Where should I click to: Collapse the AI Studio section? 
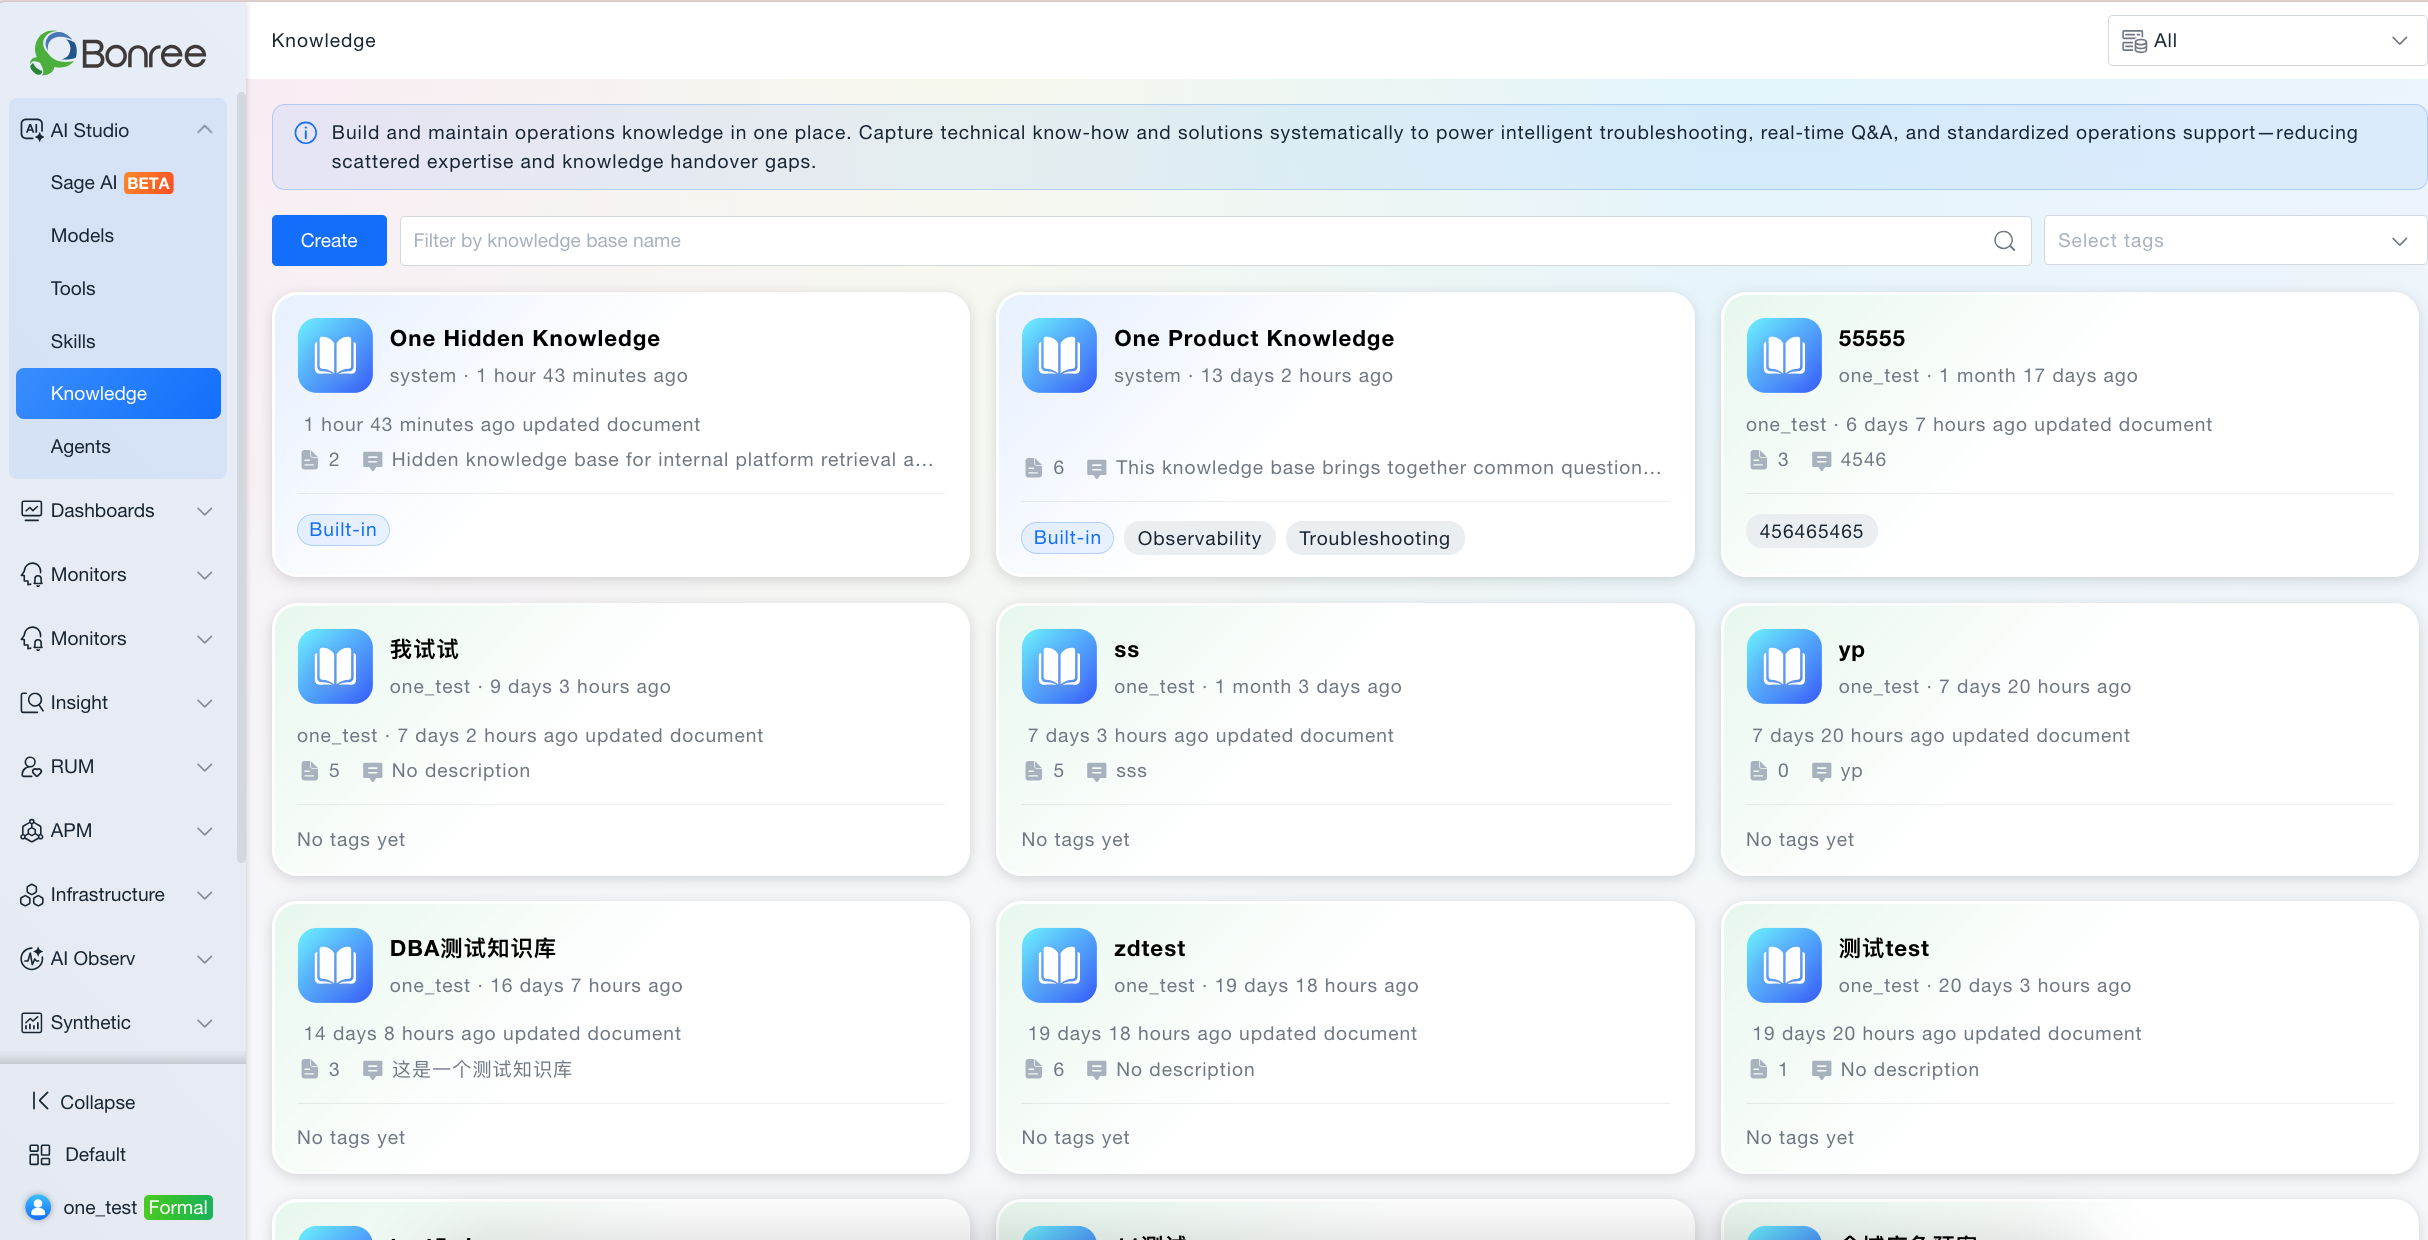pyautogui.click(x=204, y=130)
